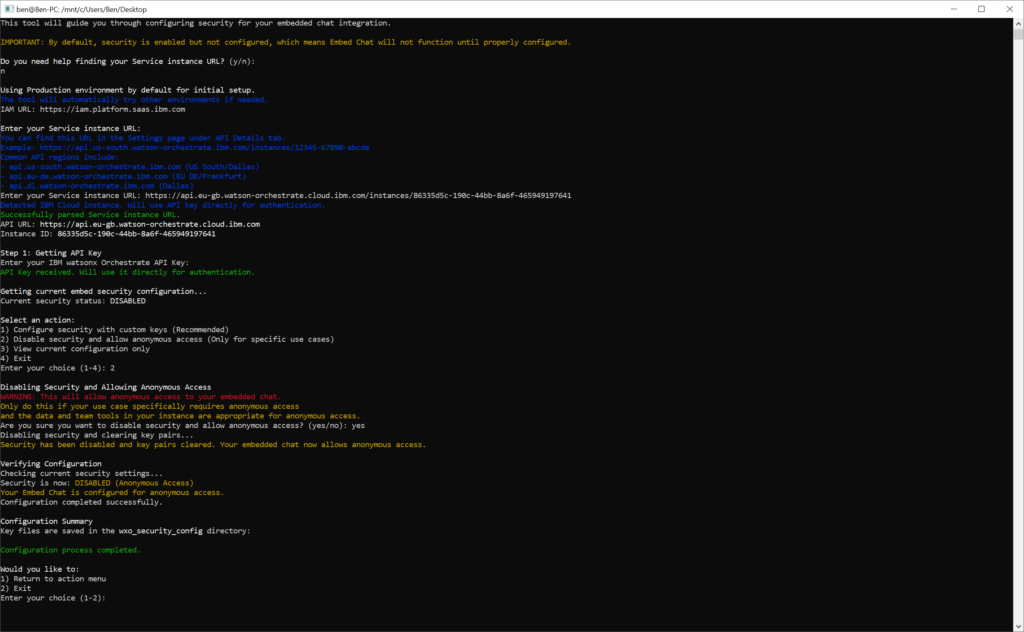The width and height of the screenshot is (1024, 632).
Task: Click the '3) View current configuration only' line
Action: pyautogui.click(x=75, y=349)
